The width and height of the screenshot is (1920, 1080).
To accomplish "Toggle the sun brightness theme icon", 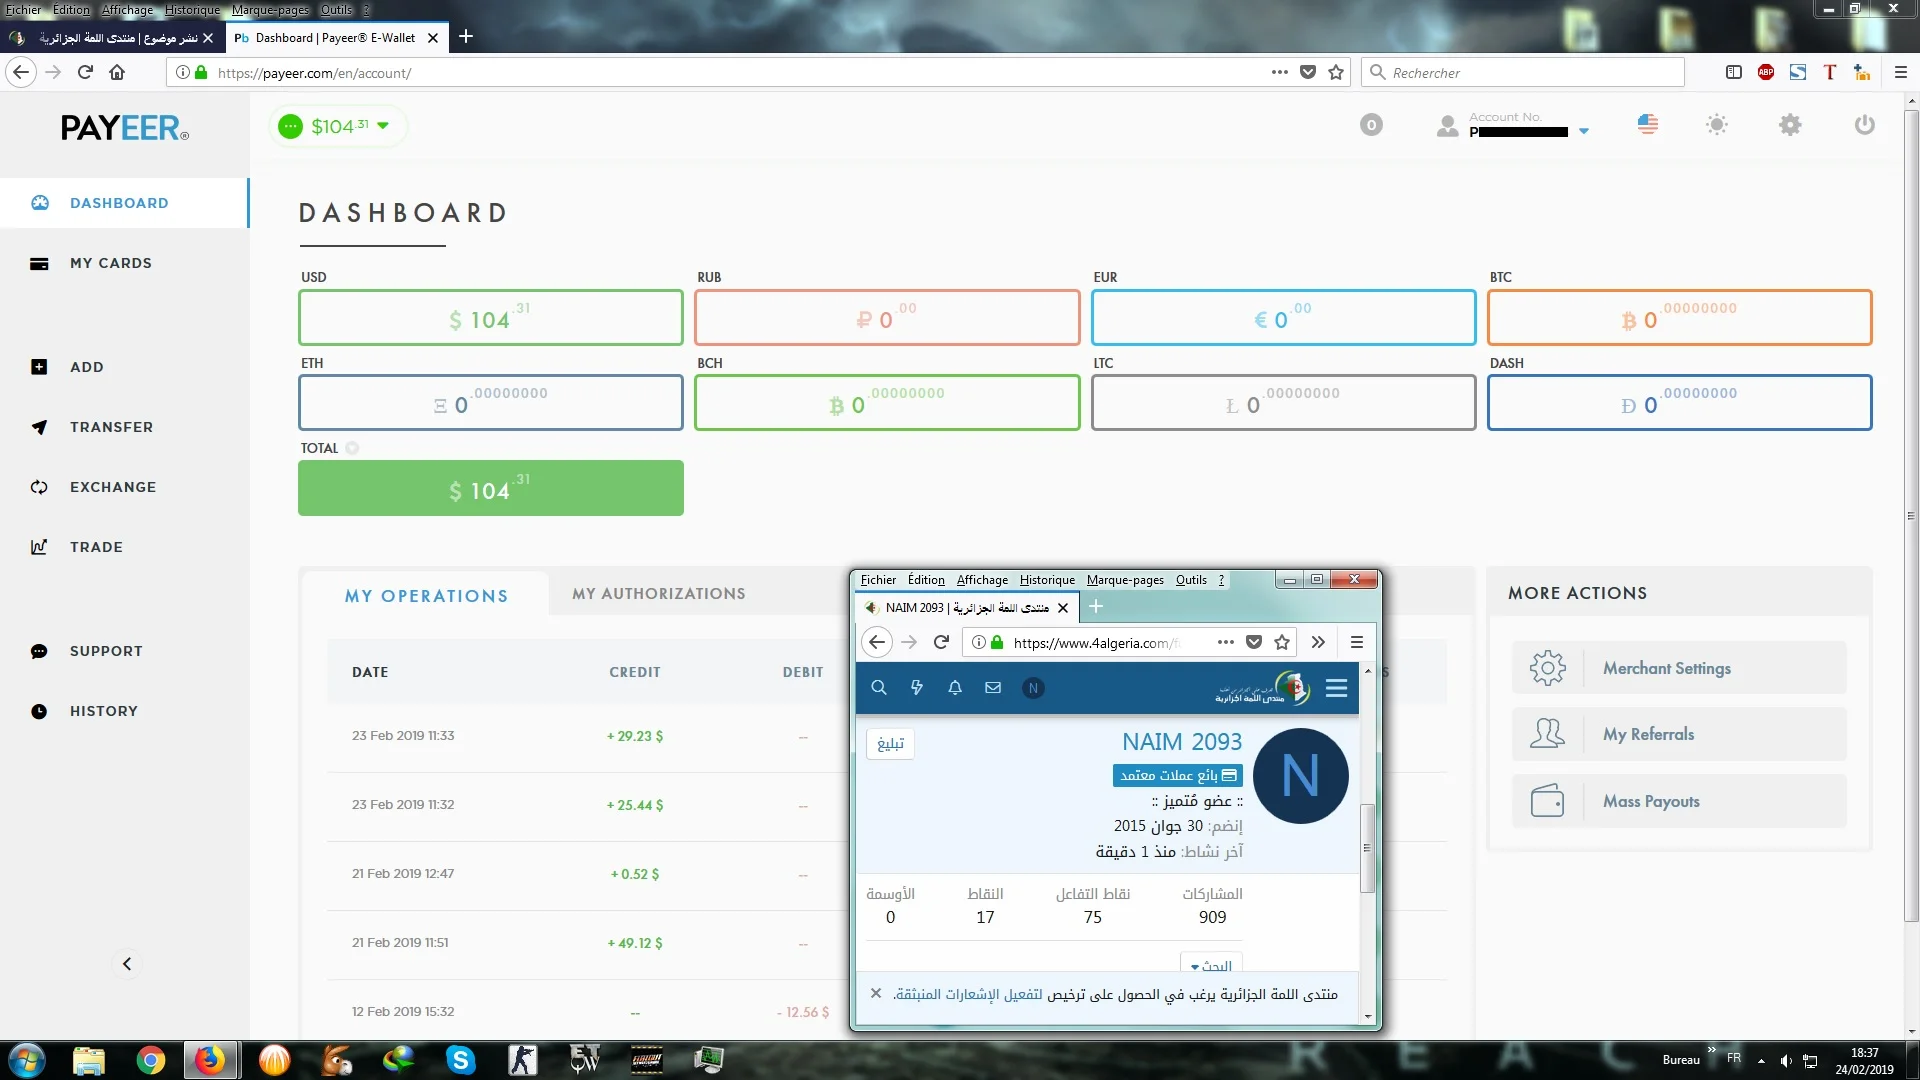I will 1716,125.
